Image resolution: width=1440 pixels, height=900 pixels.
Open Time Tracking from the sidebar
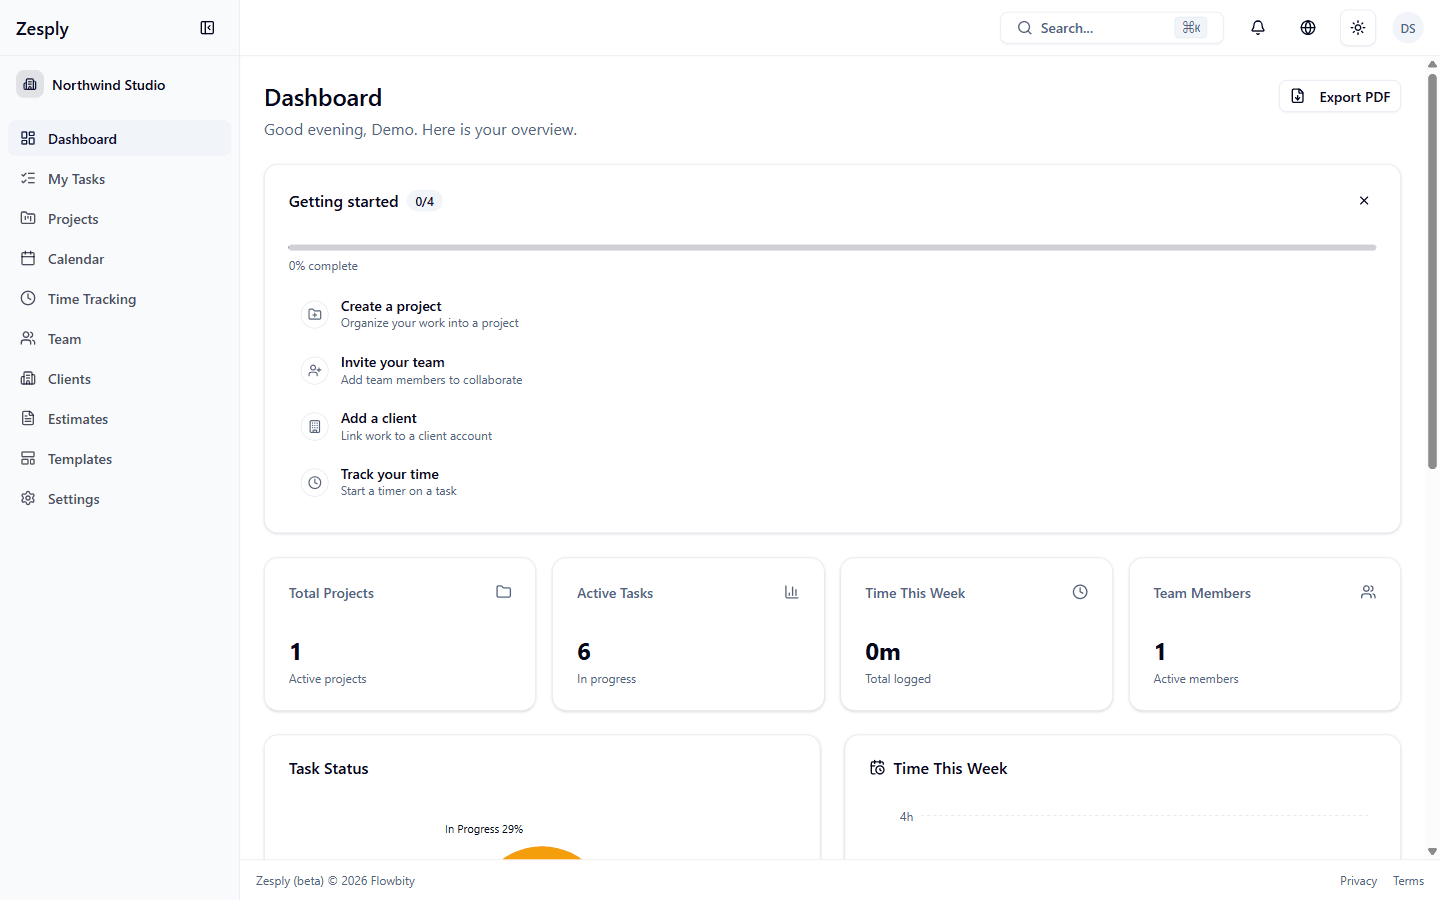[120, 298]
